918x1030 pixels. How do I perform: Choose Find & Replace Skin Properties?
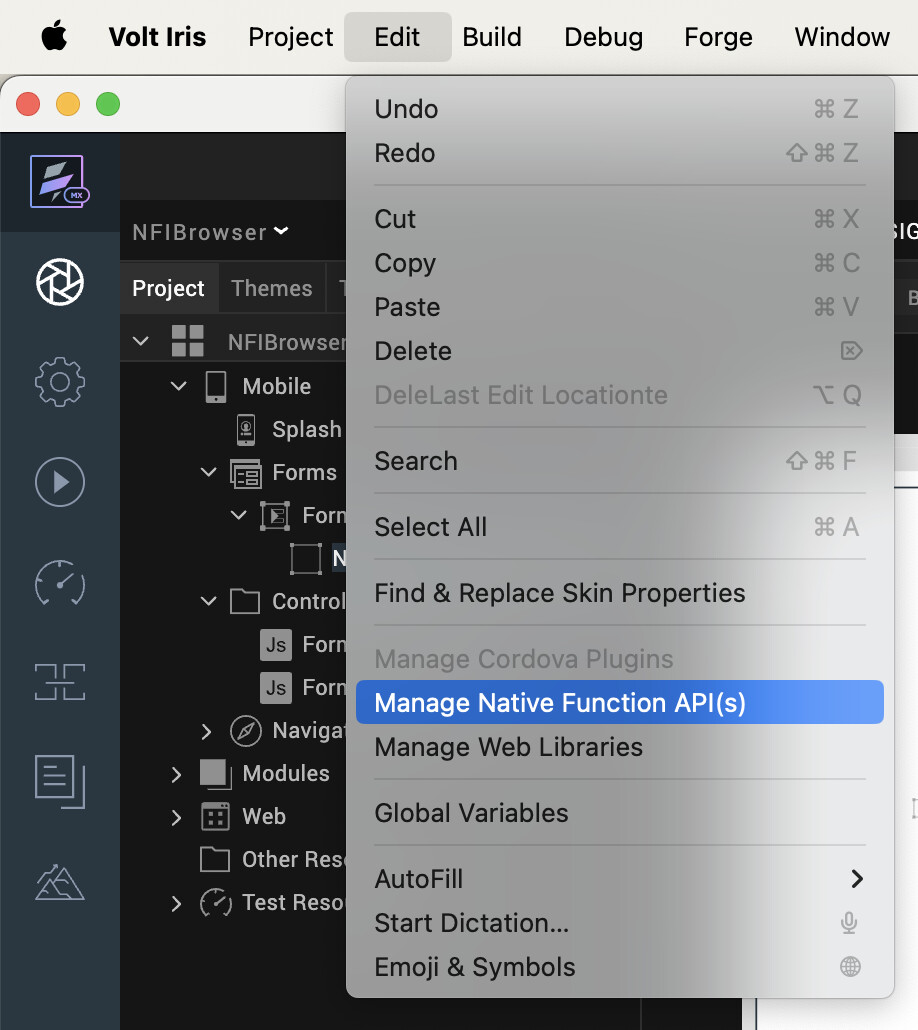pos(619,593)
